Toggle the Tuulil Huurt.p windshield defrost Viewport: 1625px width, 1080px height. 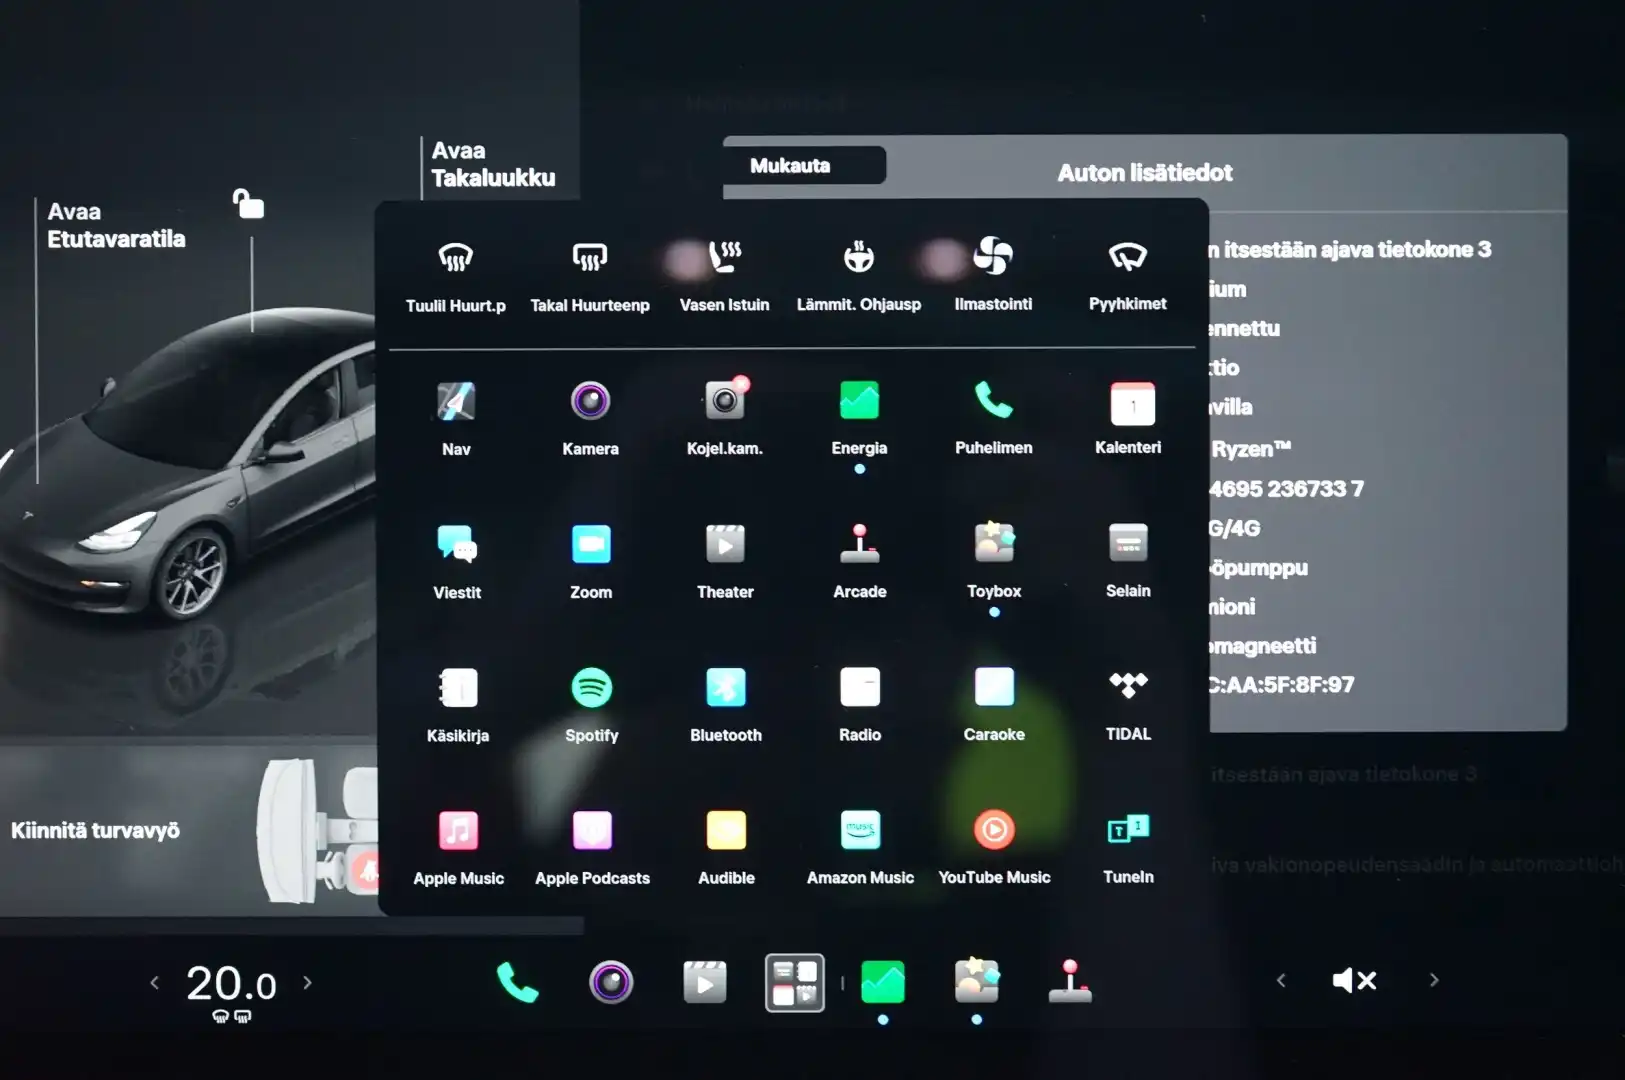click(x=456, y=277)
